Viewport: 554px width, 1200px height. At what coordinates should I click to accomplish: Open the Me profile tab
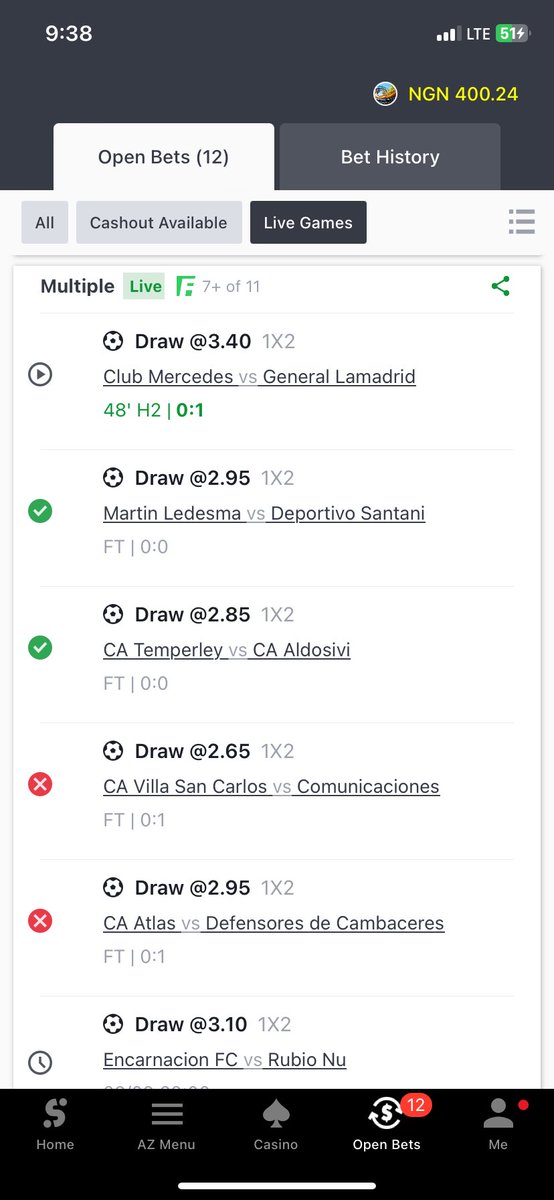point(498,1124)
